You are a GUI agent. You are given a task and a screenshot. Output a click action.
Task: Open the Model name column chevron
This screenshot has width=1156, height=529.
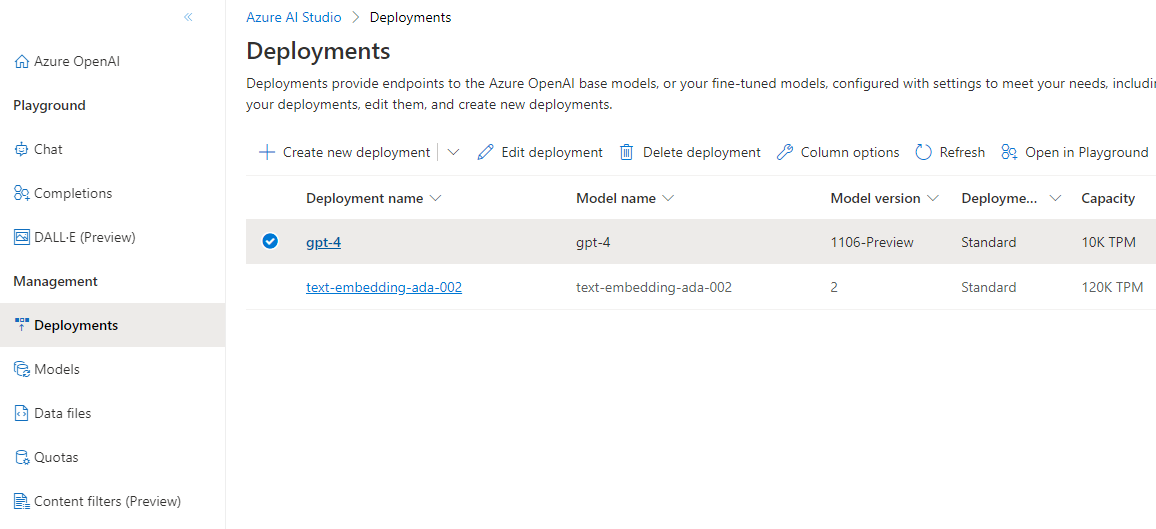668,199
